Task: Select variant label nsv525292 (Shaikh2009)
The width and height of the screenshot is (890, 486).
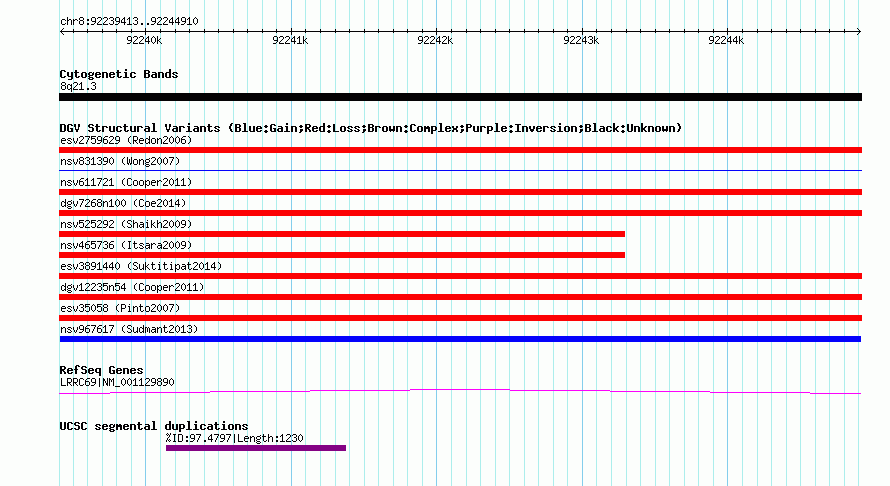Action: point(126,224)
